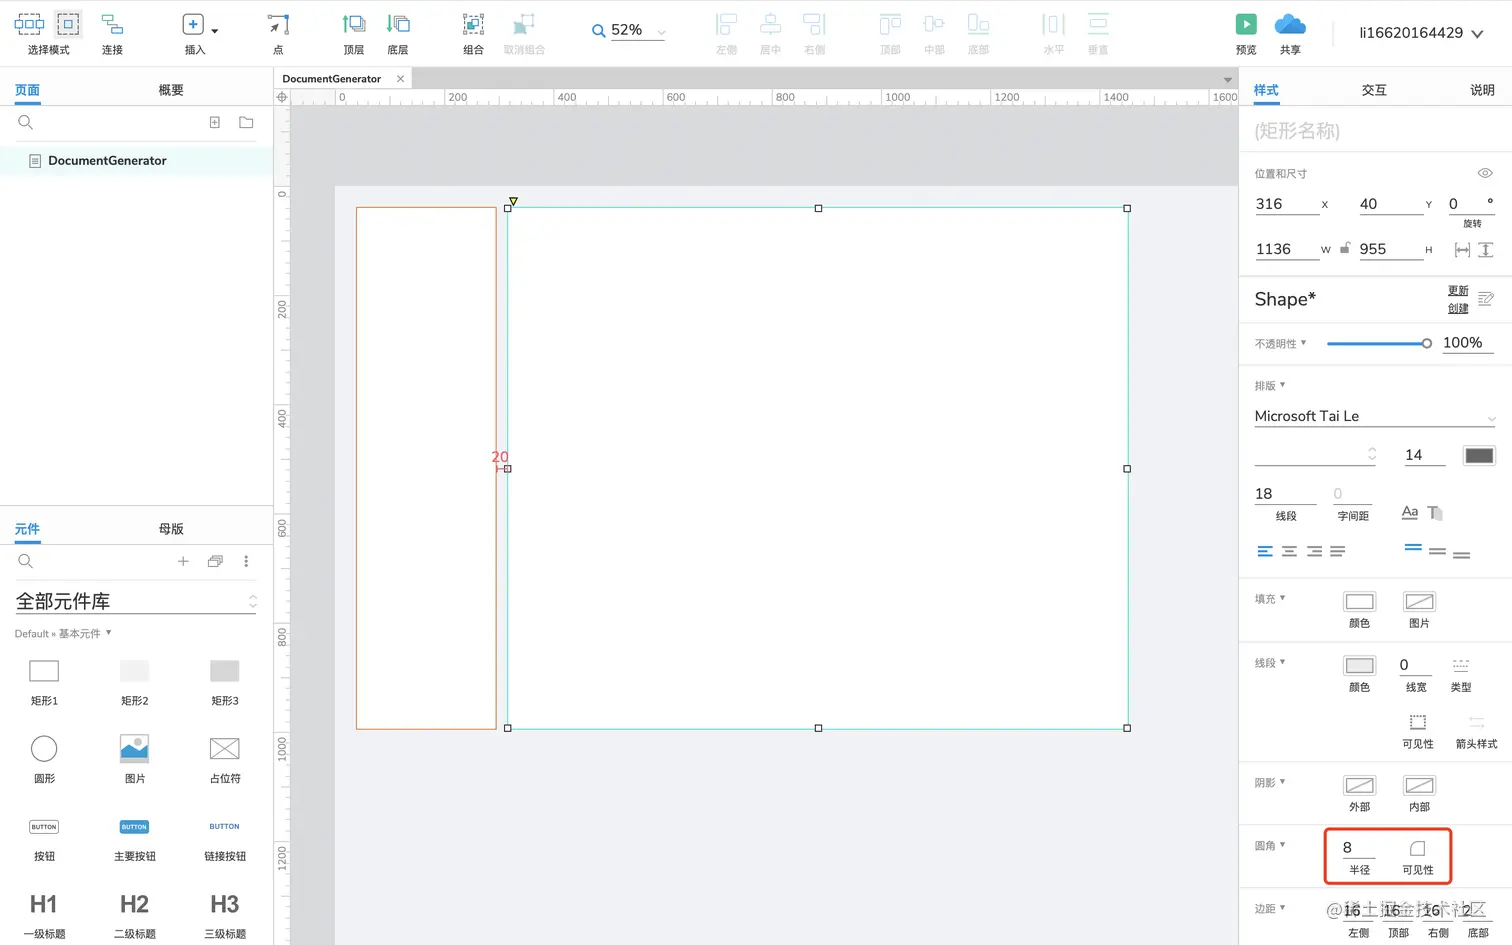
Task: Fit width to text icon
Action: tap(1462, 250)
